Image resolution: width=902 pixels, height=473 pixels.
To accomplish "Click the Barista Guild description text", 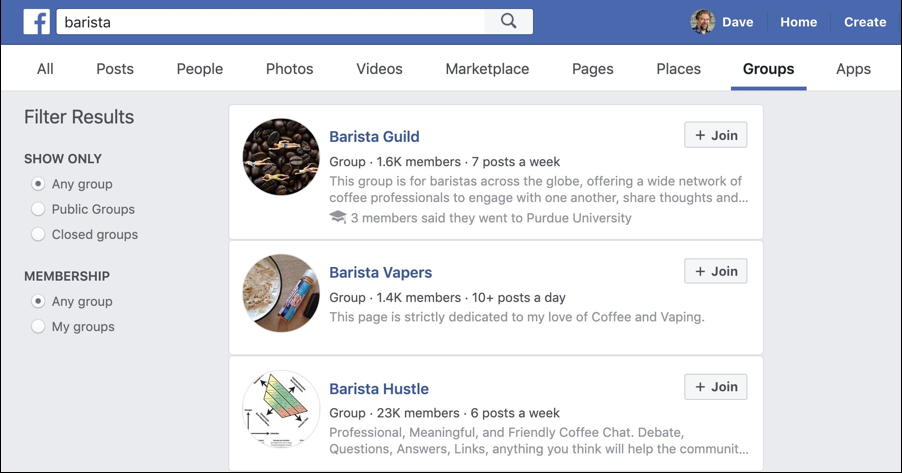I will coord(538,189).
